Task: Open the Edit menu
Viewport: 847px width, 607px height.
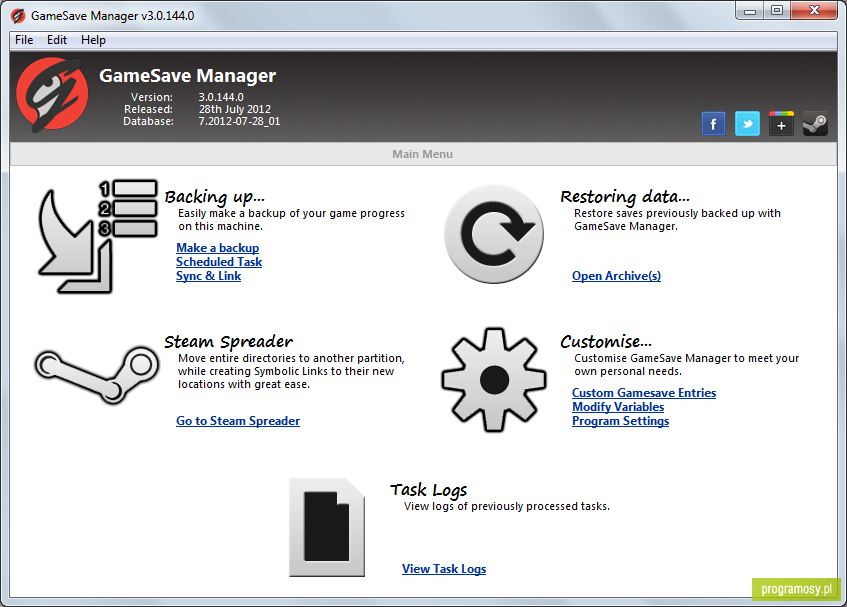Action: coord(57,40)
